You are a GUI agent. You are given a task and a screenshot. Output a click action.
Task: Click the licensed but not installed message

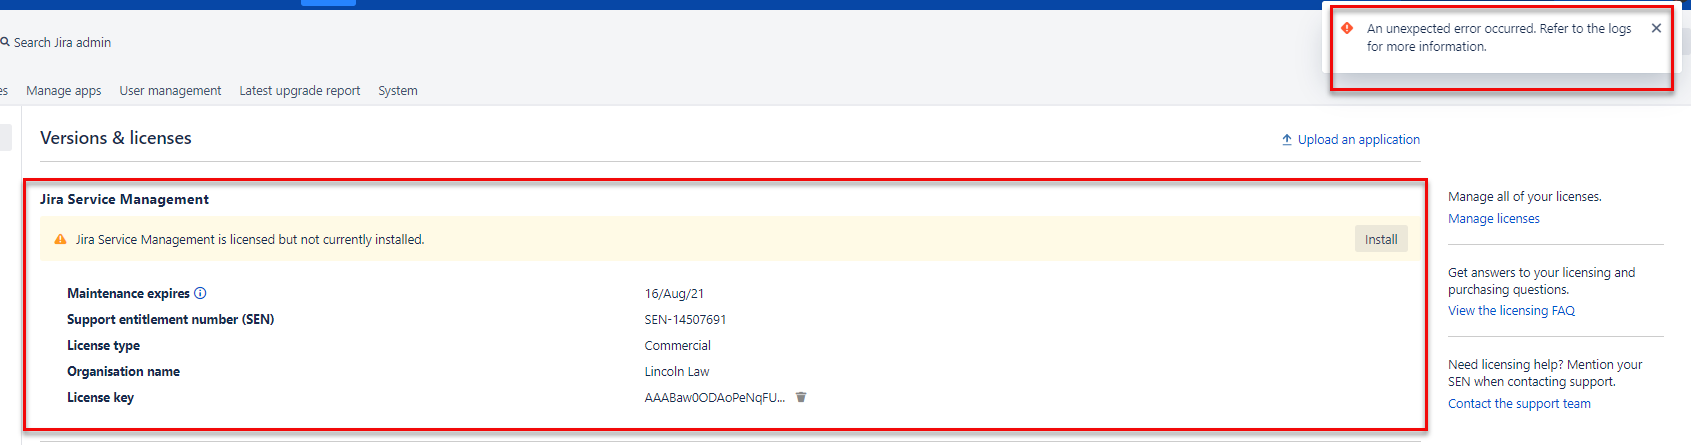tap(250, 239)
